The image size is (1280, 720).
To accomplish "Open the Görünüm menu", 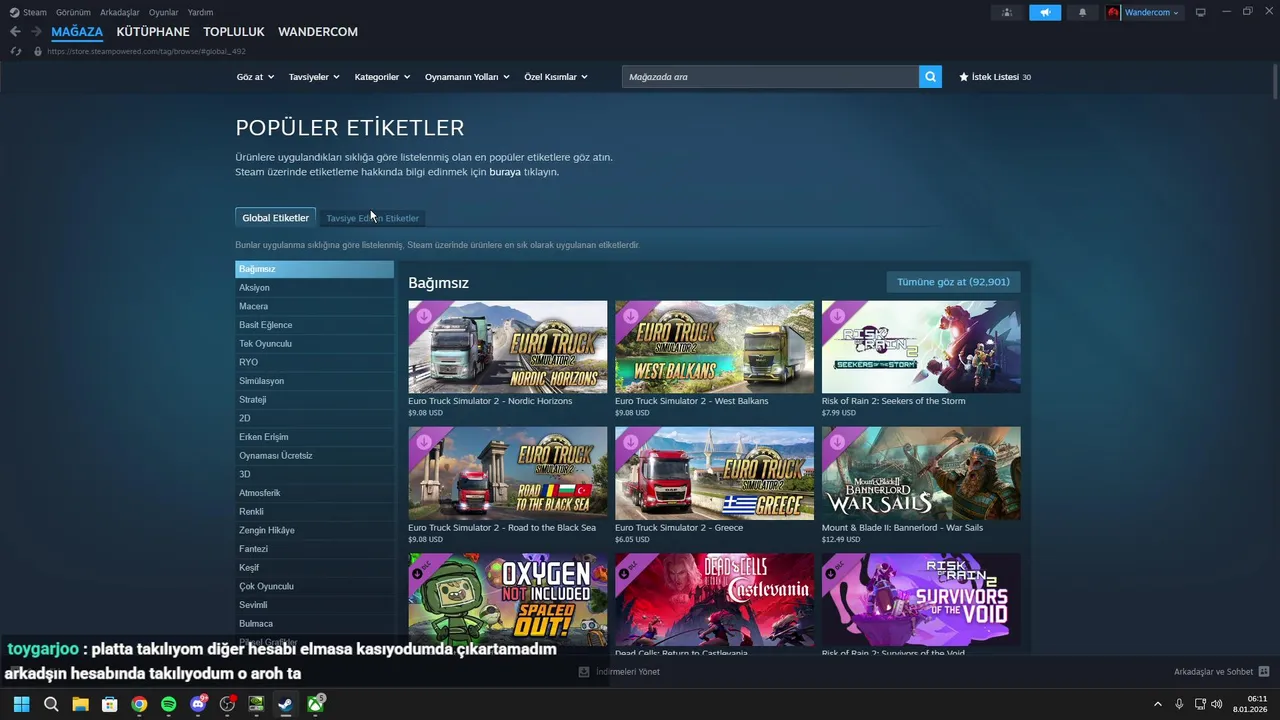I will click(73, 12).
